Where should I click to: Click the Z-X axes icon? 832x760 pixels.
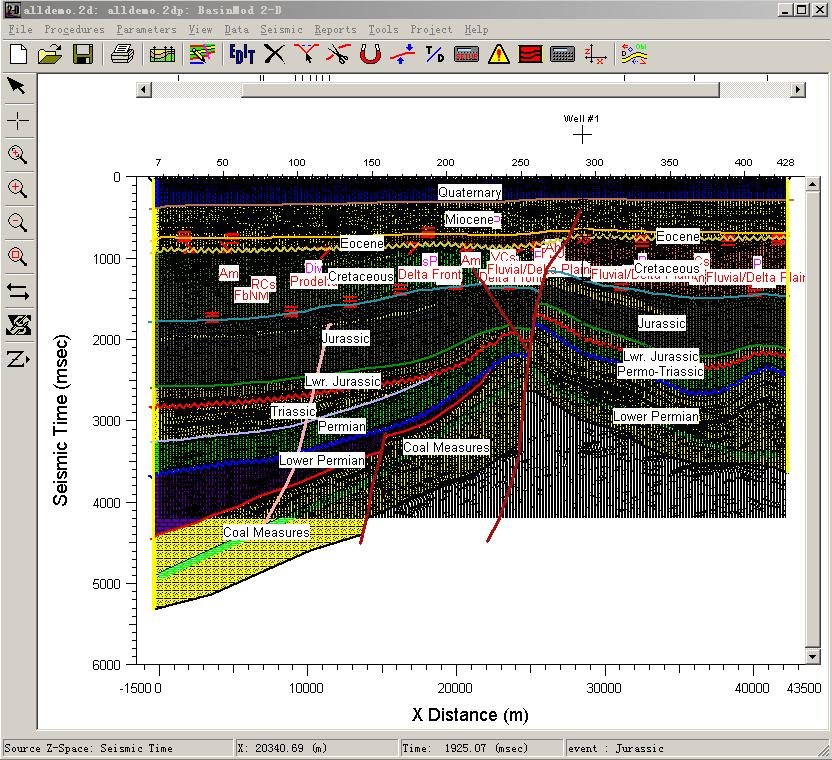[595, 54]
